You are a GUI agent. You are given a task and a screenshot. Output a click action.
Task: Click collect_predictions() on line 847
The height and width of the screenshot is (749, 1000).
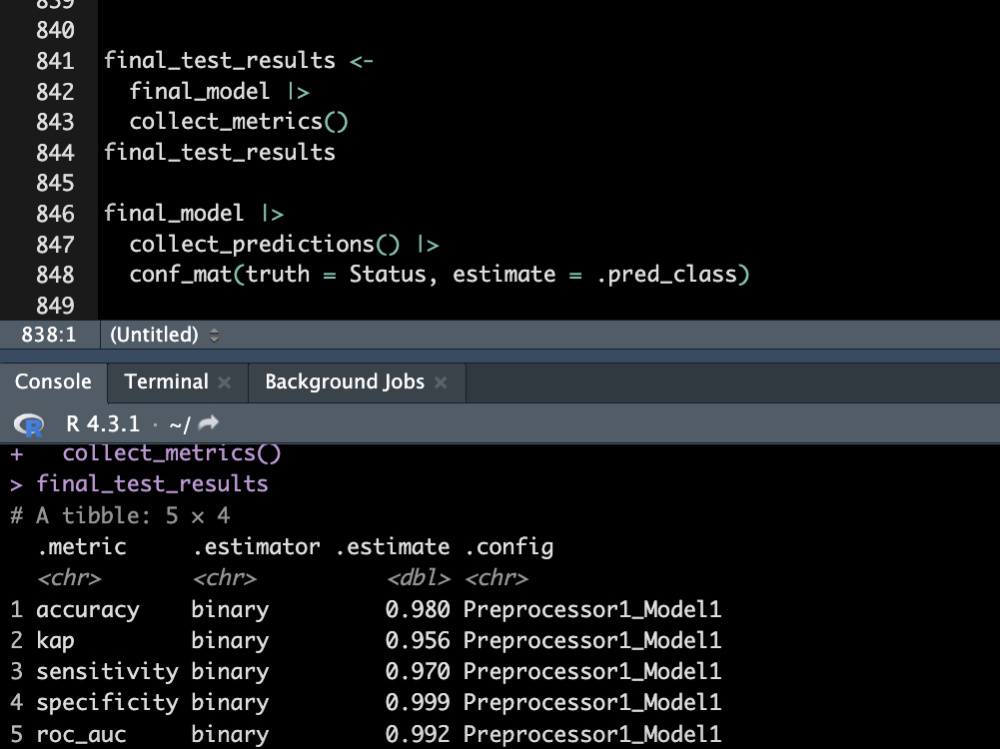click(x=265, y=244)
